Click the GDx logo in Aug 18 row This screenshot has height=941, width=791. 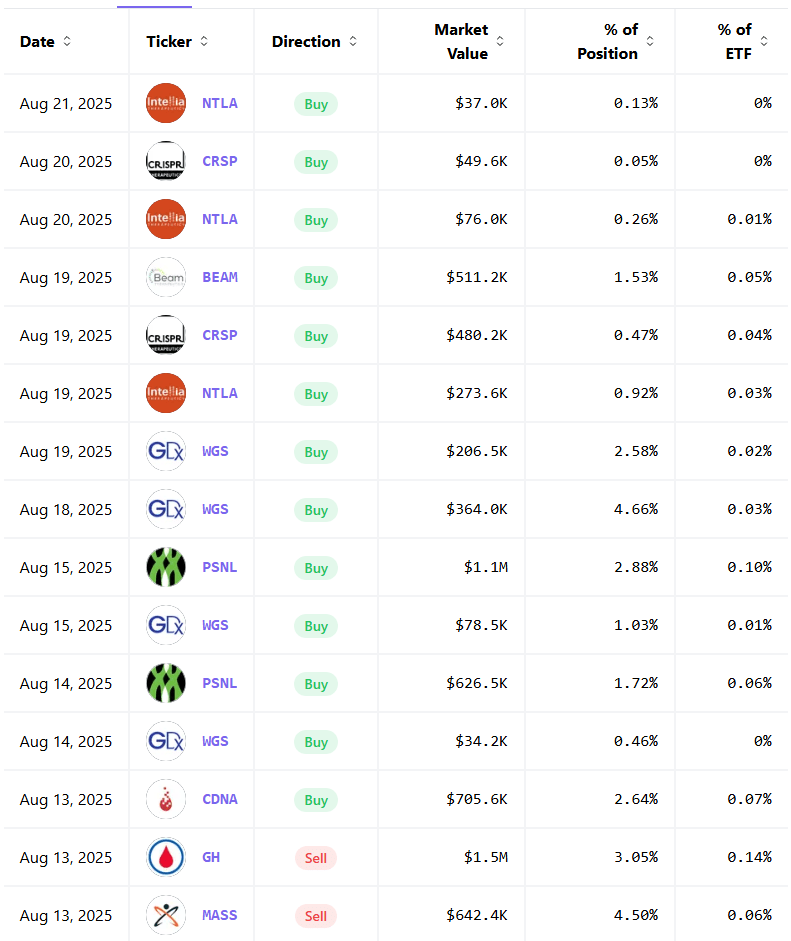click(x=166, y=509)
